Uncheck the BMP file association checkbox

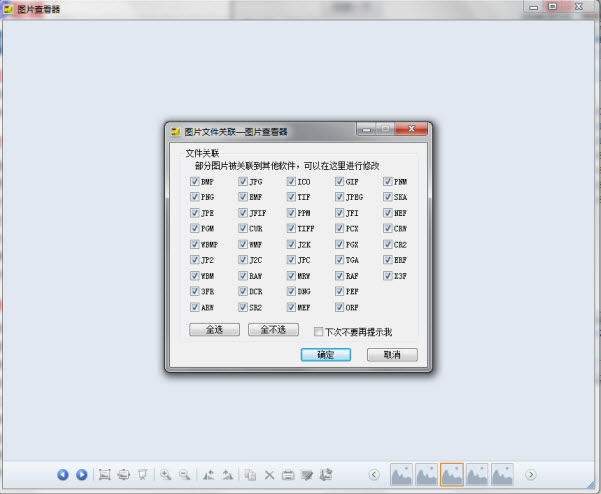tap(195, 182)
